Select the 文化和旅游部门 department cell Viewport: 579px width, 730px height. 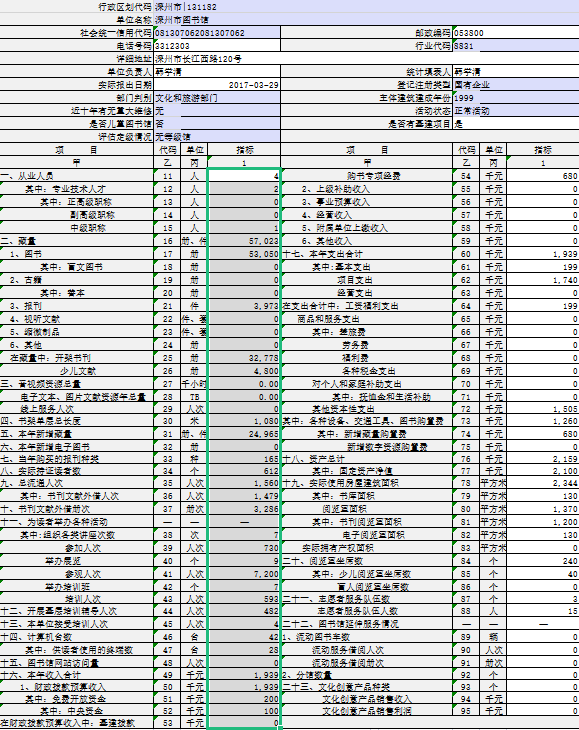point(217,98)
